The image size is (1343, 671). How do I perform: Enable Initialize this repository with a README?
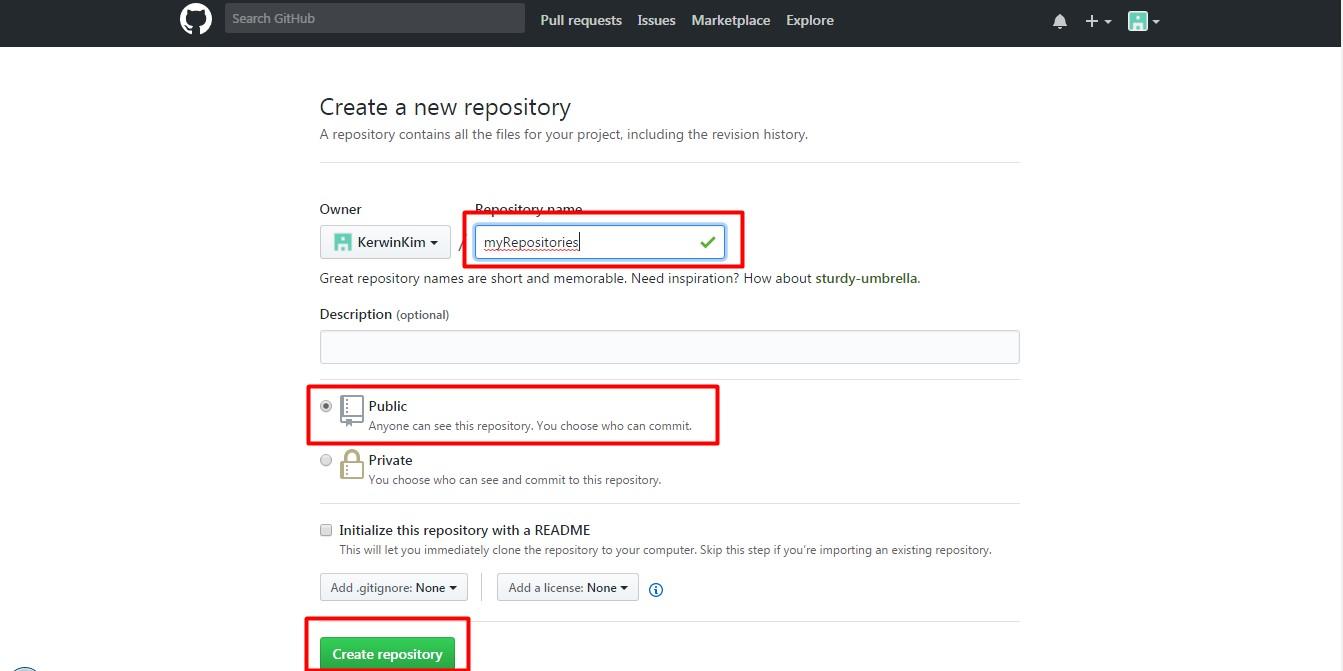[x=326, y=530]
